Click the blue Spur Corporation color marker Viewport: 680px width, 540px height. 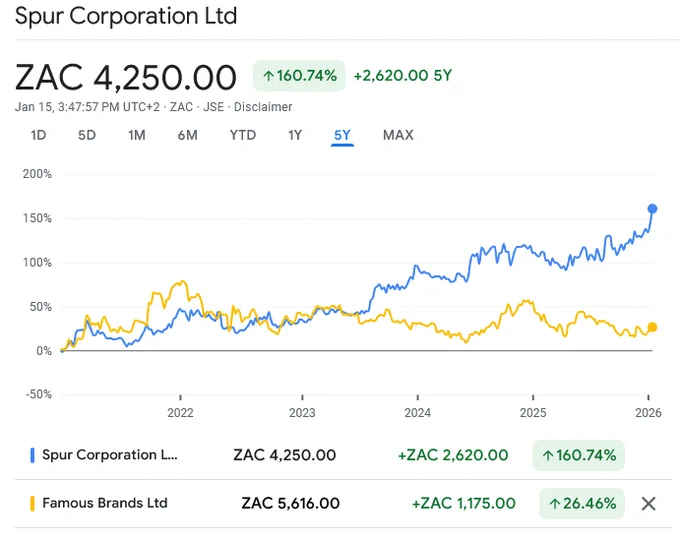point(32,455)
